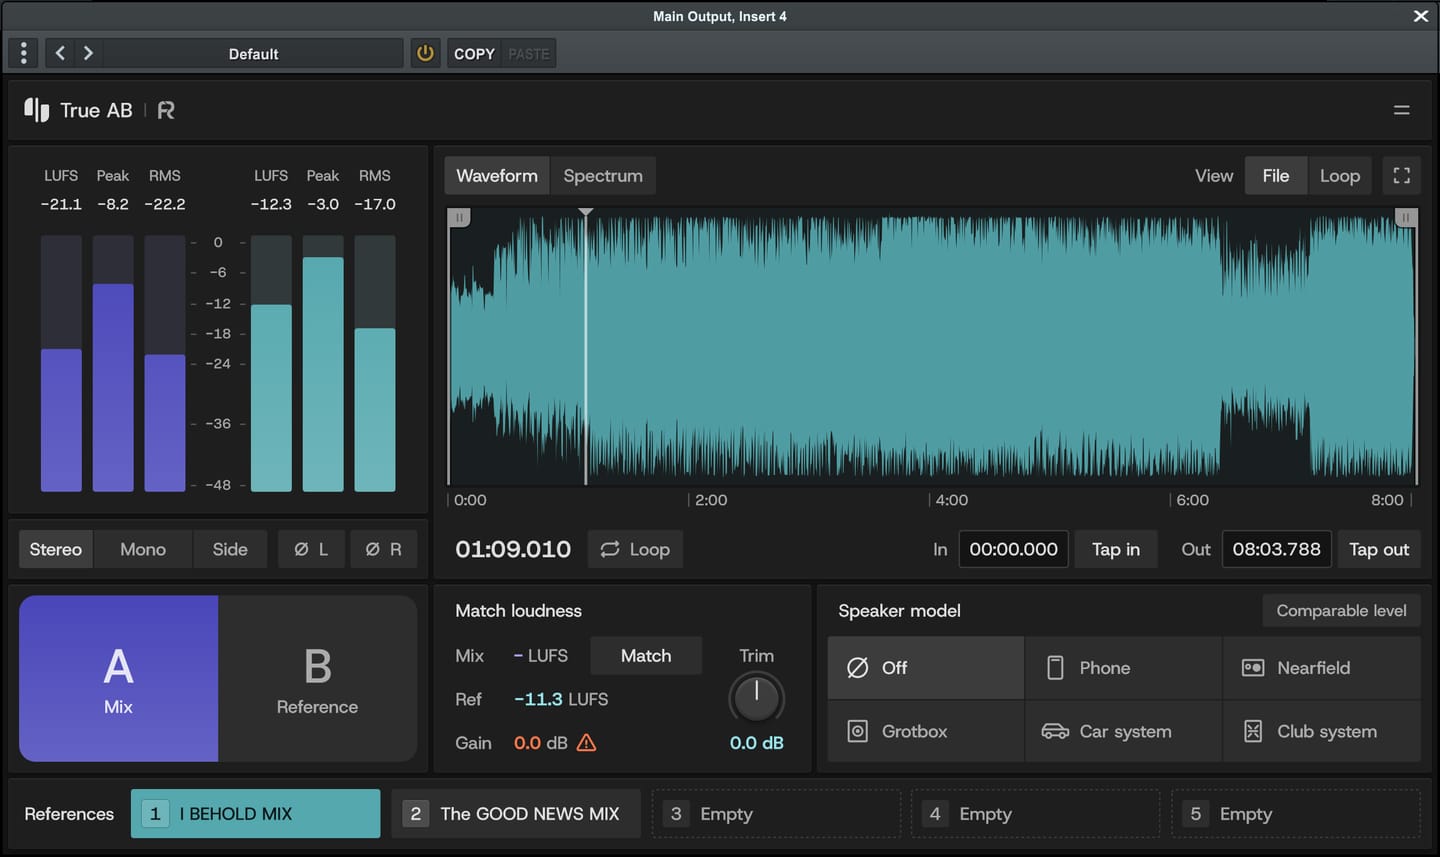The width and height of the screenshot is (1440, 857).
Task: Select Side monitoring mode
Action: click(x=230, y=549)
